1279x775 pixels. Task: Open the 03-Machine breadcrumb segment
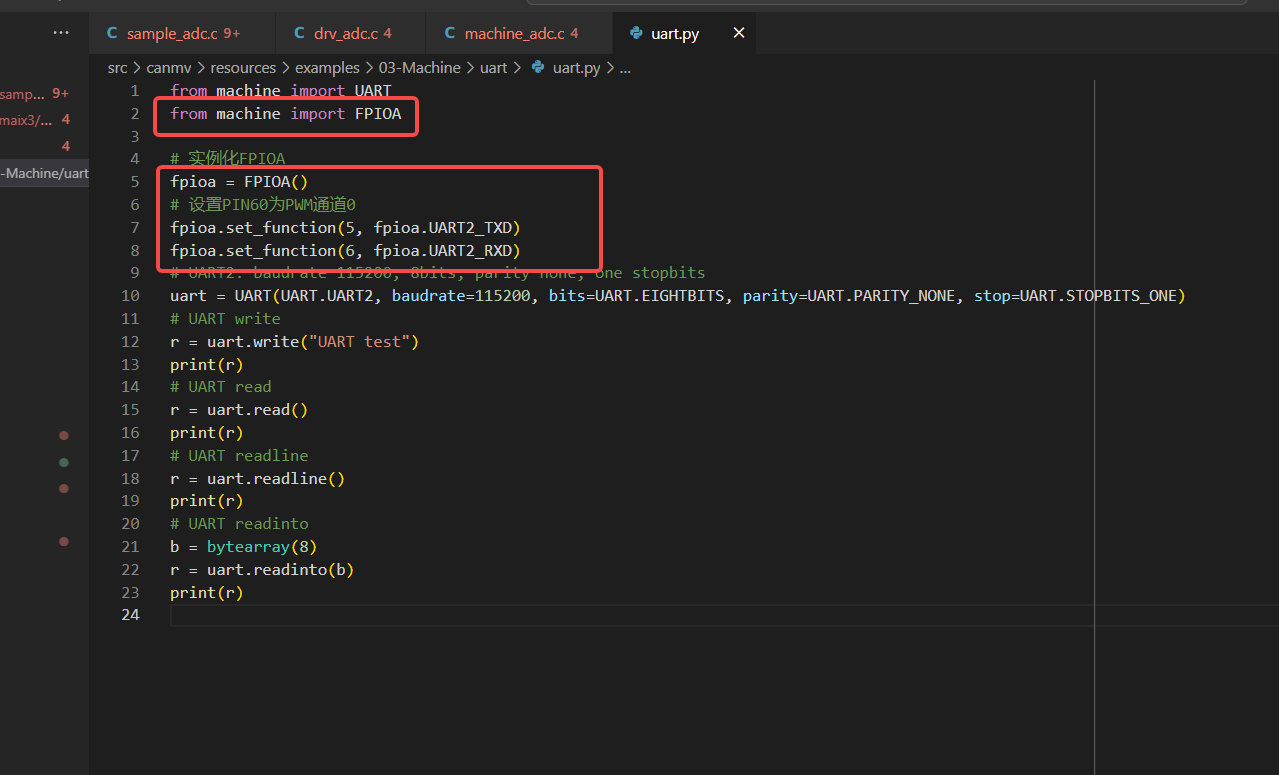pyautogui.click(x=419, y=68)
